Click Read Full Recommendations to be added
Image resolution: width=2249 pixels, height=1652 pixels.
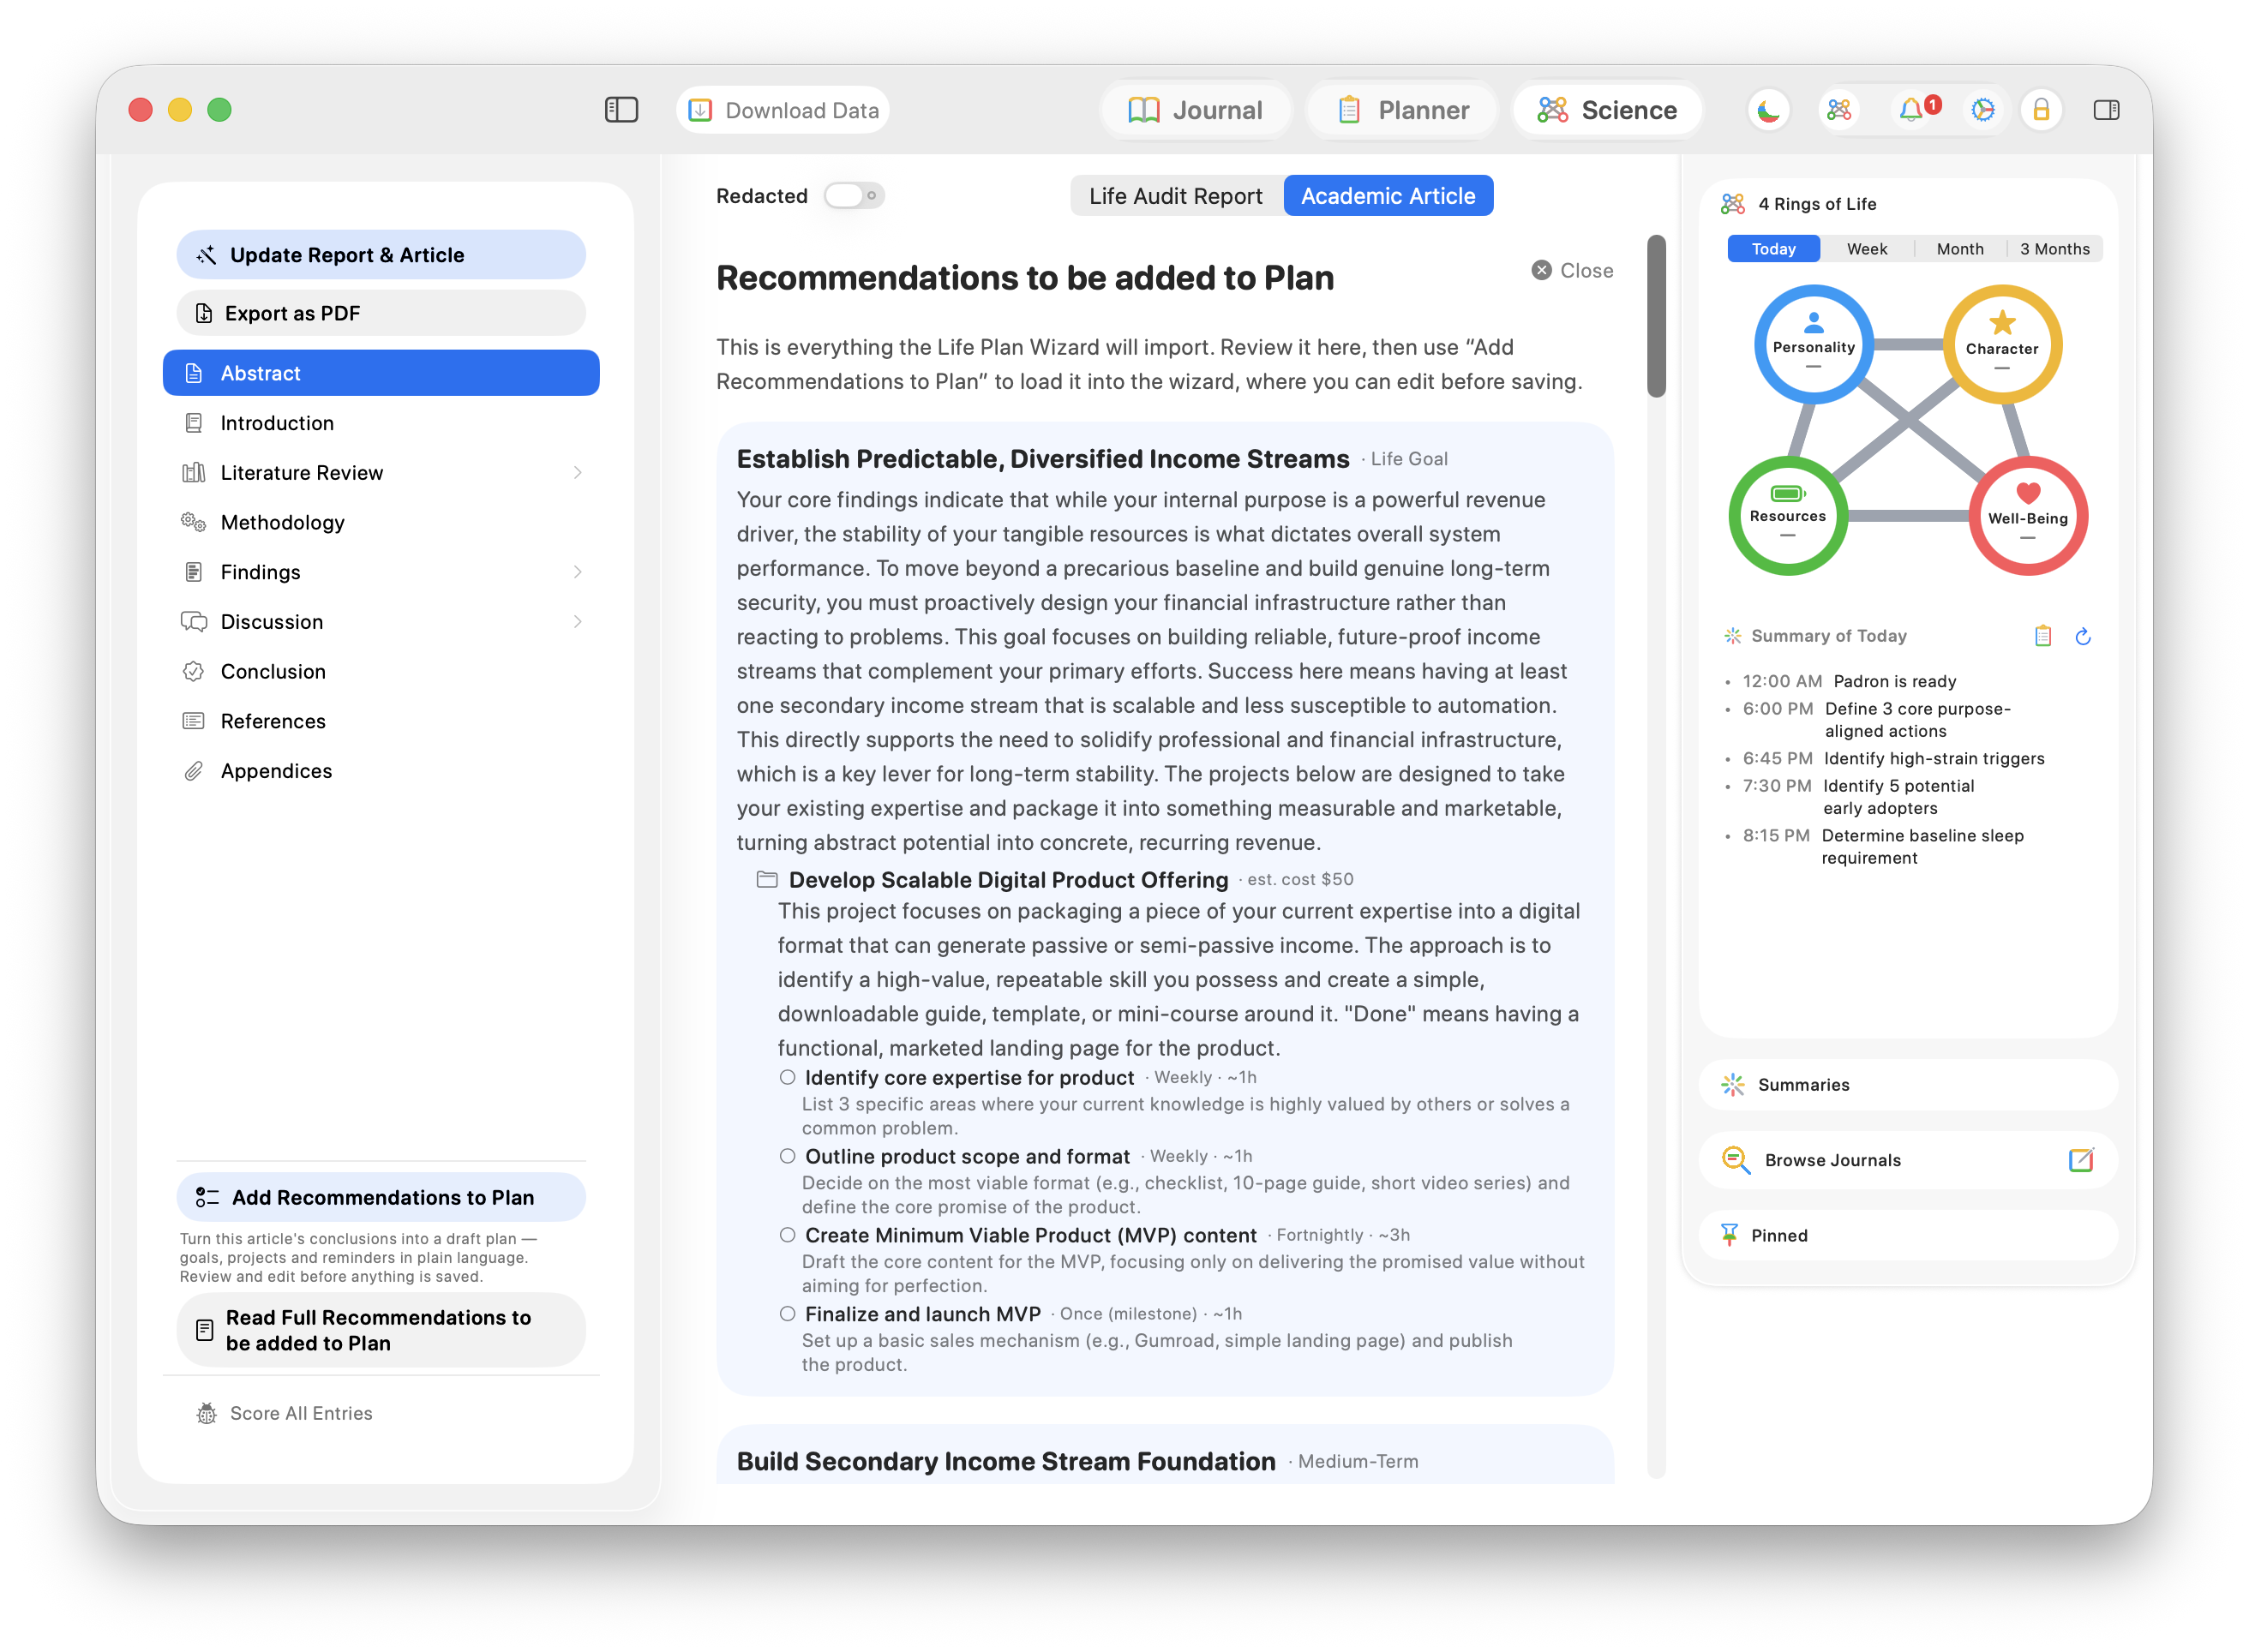point(381,1331)
